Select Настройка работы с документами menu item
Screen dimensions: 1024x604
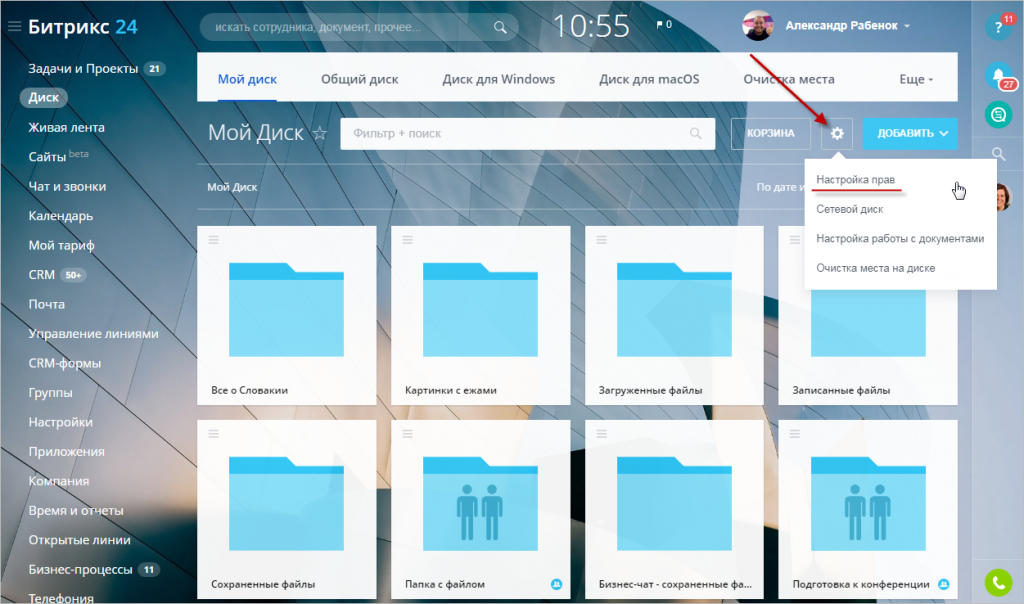900,238
